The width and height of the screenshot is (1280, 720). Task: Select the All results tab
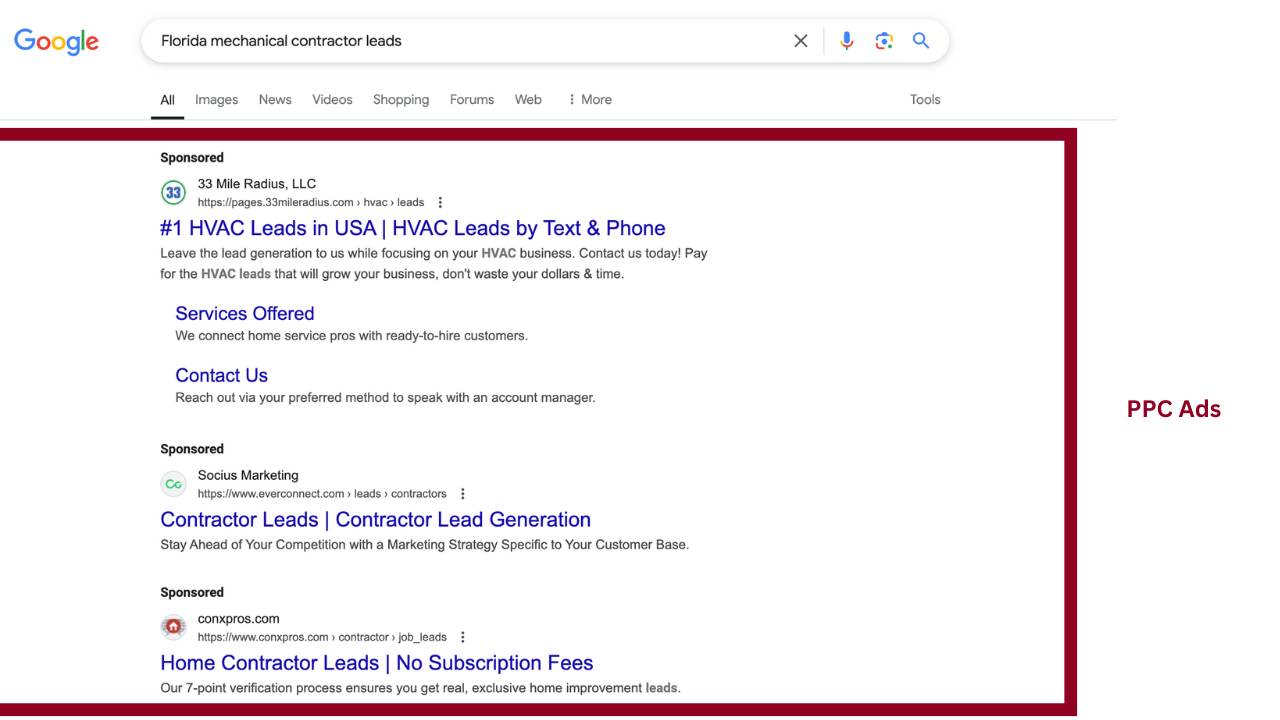tap(167, 99)
